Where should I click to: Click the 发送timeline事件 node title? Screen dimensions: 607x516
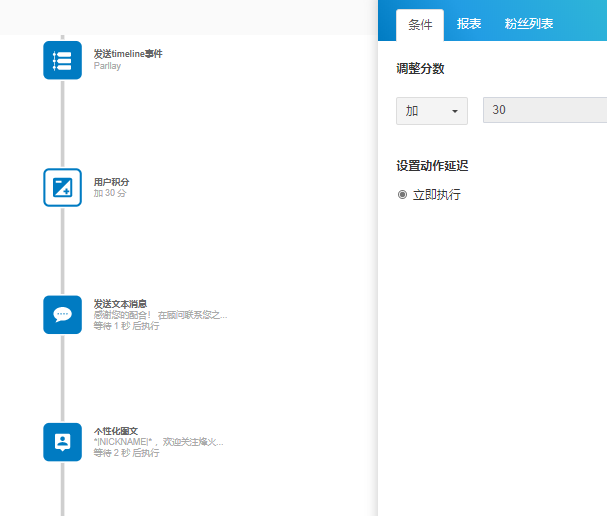(128, 53)
